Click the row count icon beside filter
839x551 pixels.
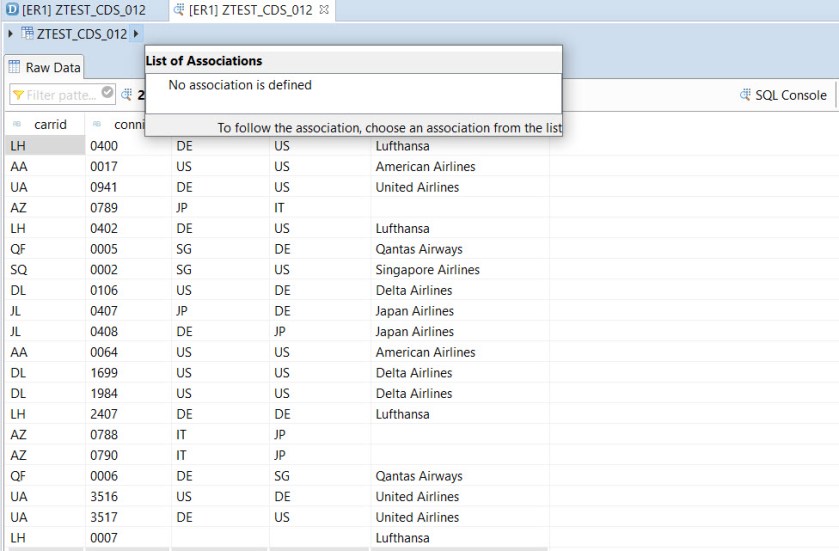tap(127, 95)
